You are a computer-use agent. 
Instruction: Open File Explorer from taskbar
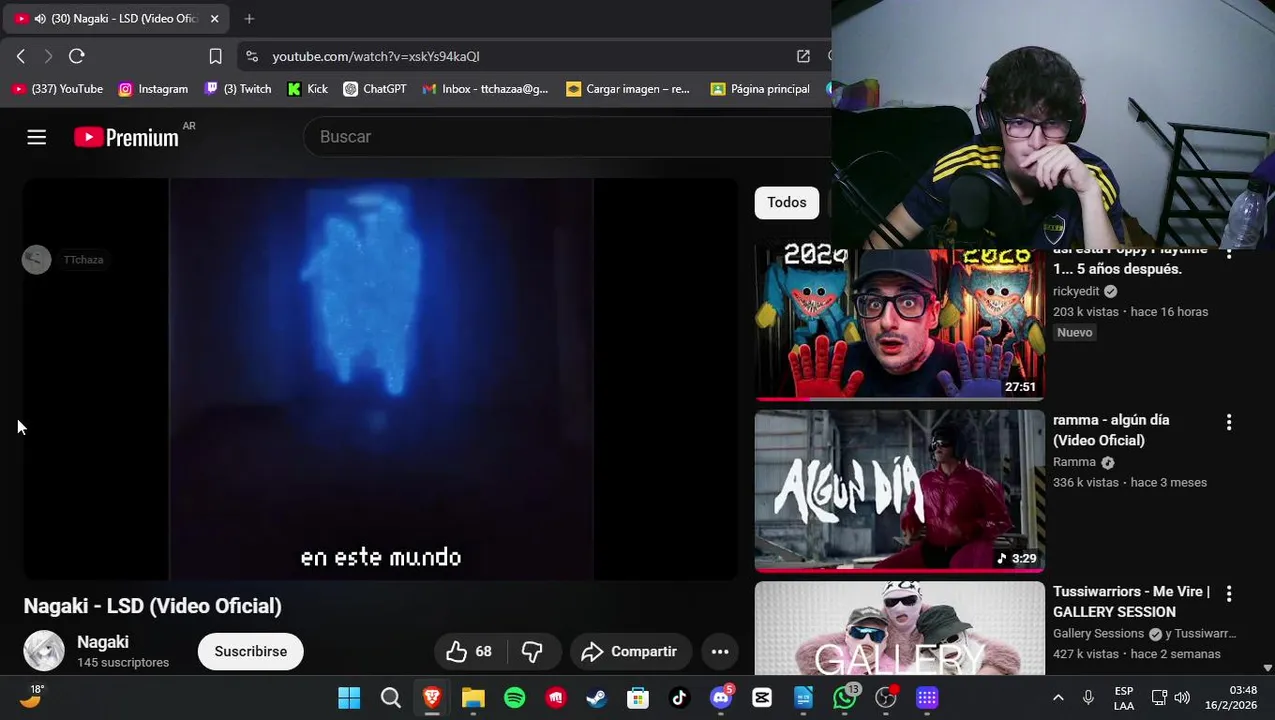[x=473, y=698]
